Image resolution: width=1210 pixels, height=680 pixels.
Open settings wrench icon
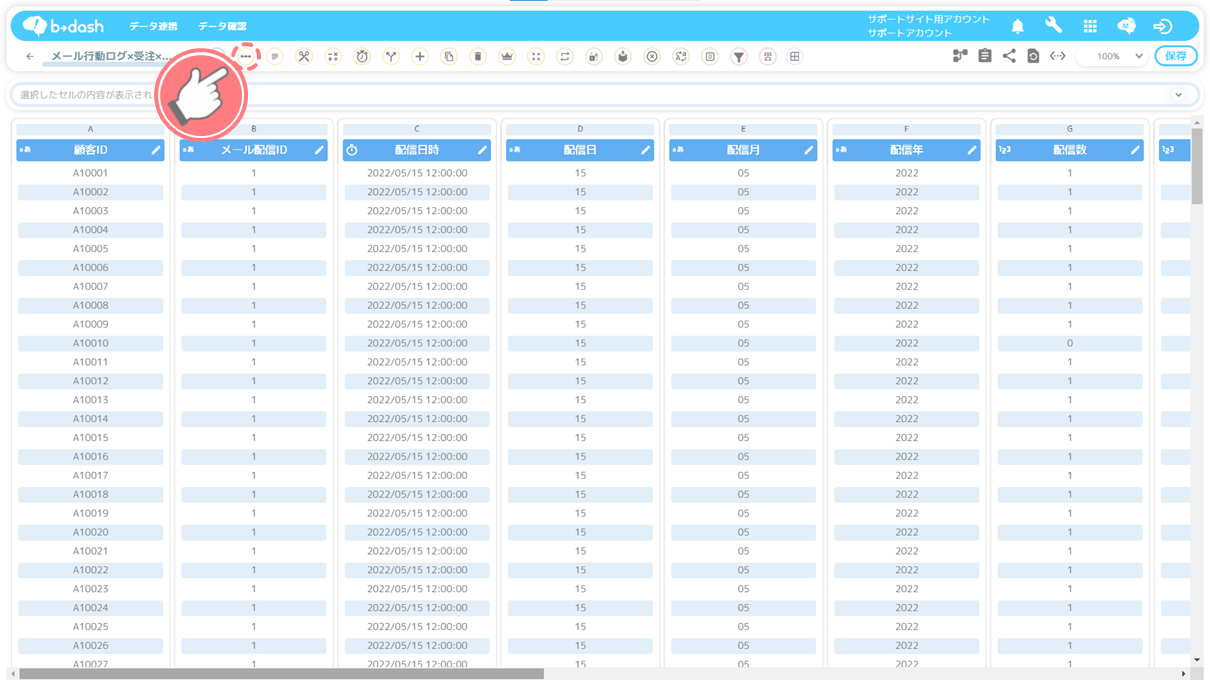click(1054, 26)
